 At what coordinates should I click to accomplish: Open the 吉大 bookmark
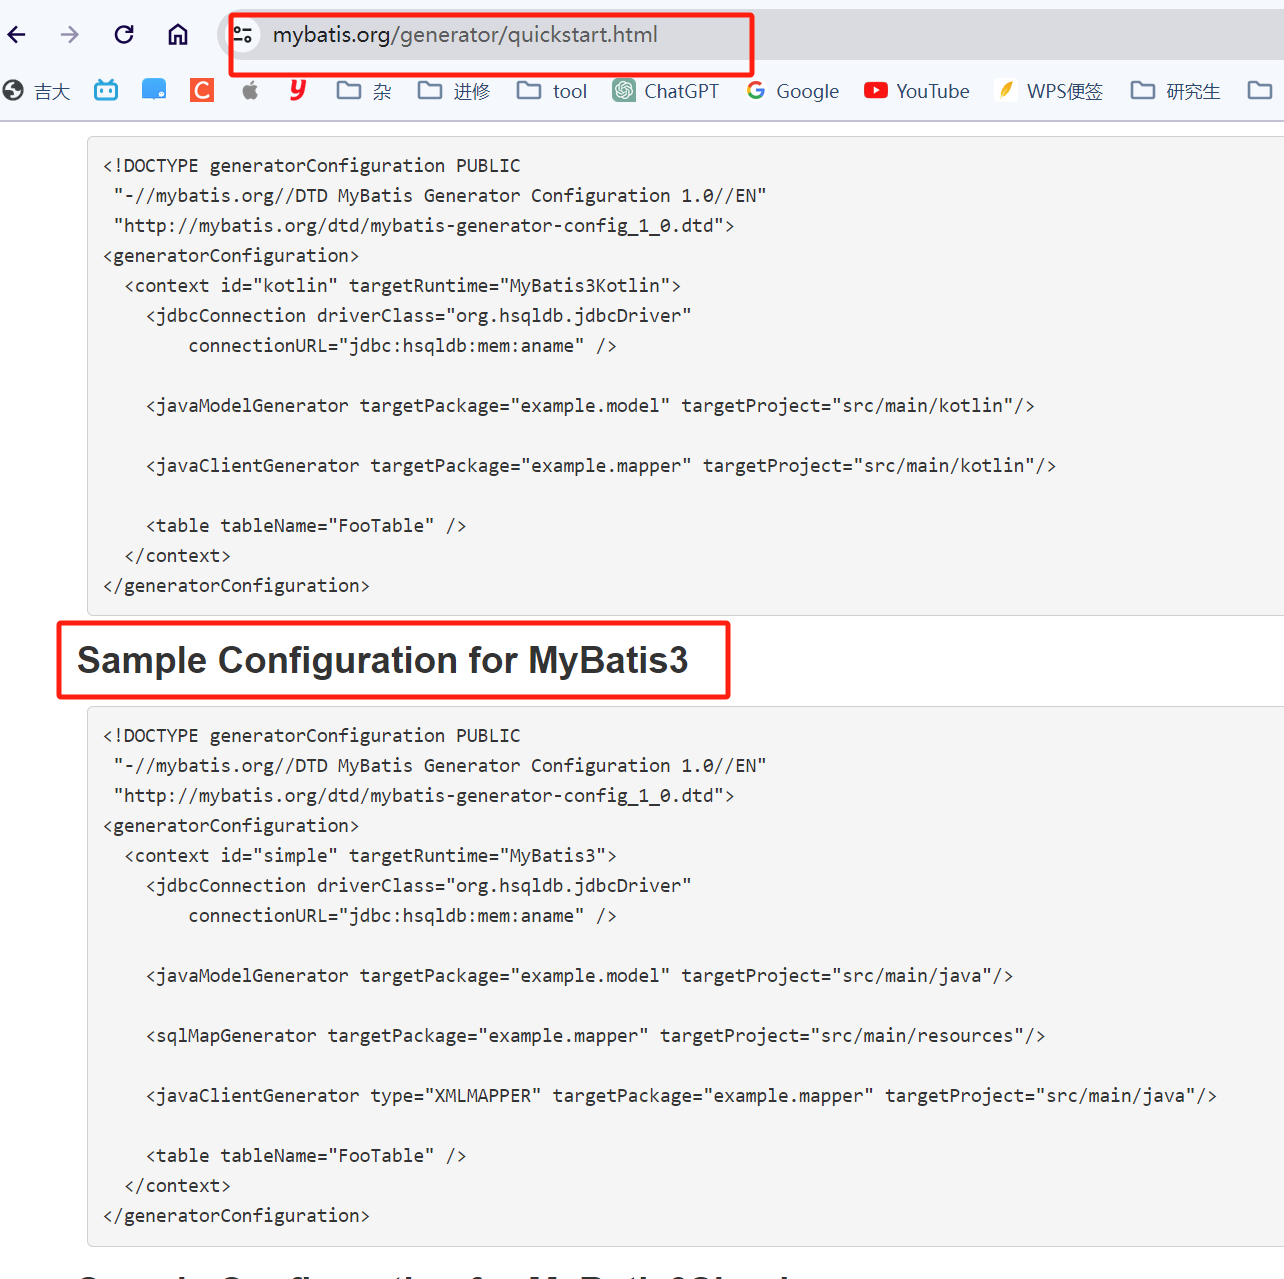pyautogui.click(x=37, y=91)
